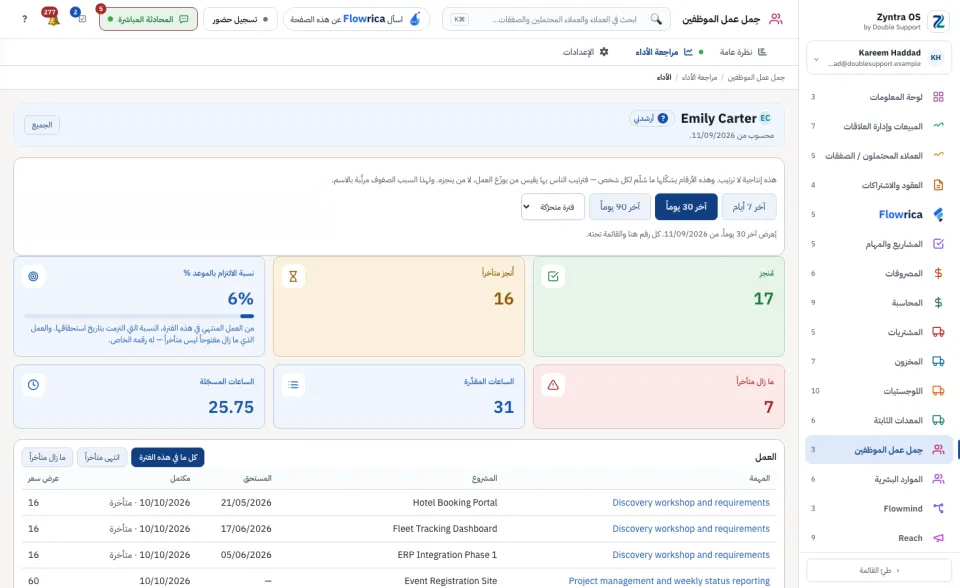Click the المبيعات وإدارة العلاقات trend icon

(x=938, y=126)
